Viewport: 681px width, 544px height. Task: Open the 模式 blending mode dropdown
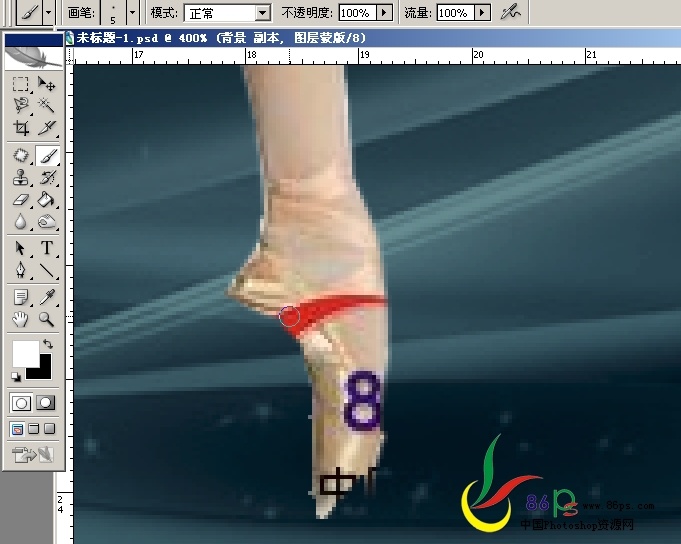coord(262,13)
